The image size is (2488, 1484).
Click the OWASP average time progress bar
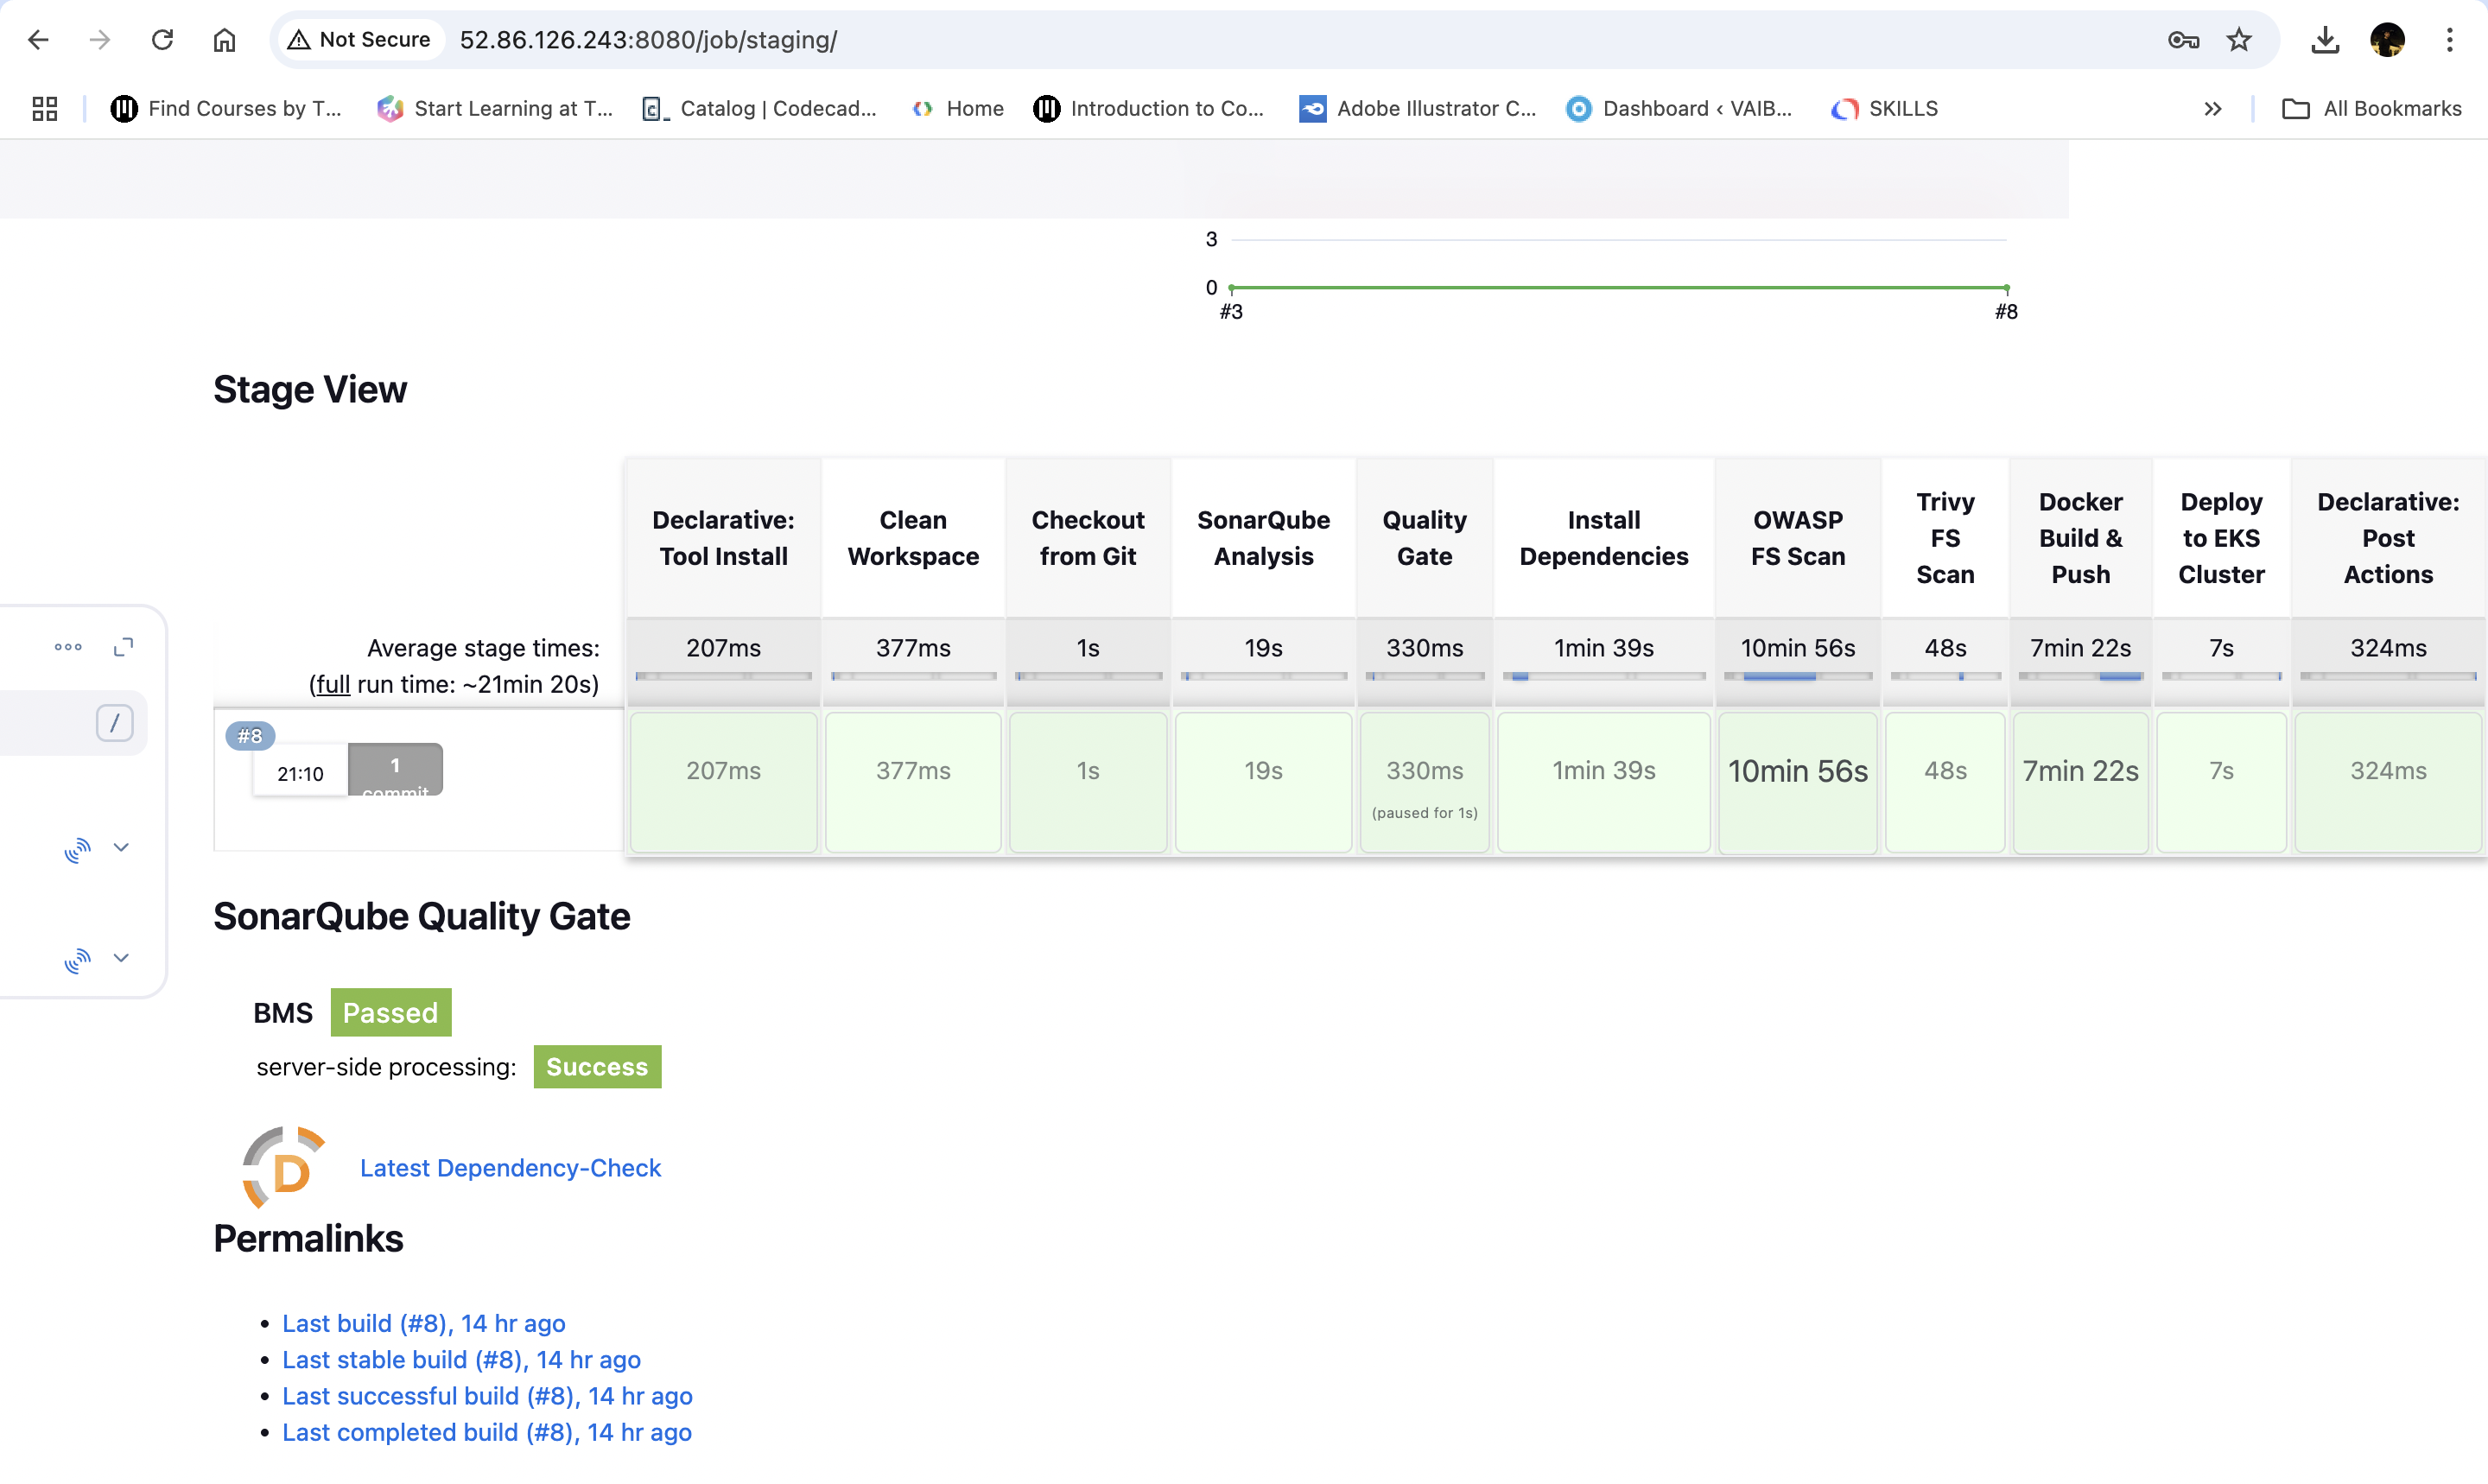point(1797,677)
